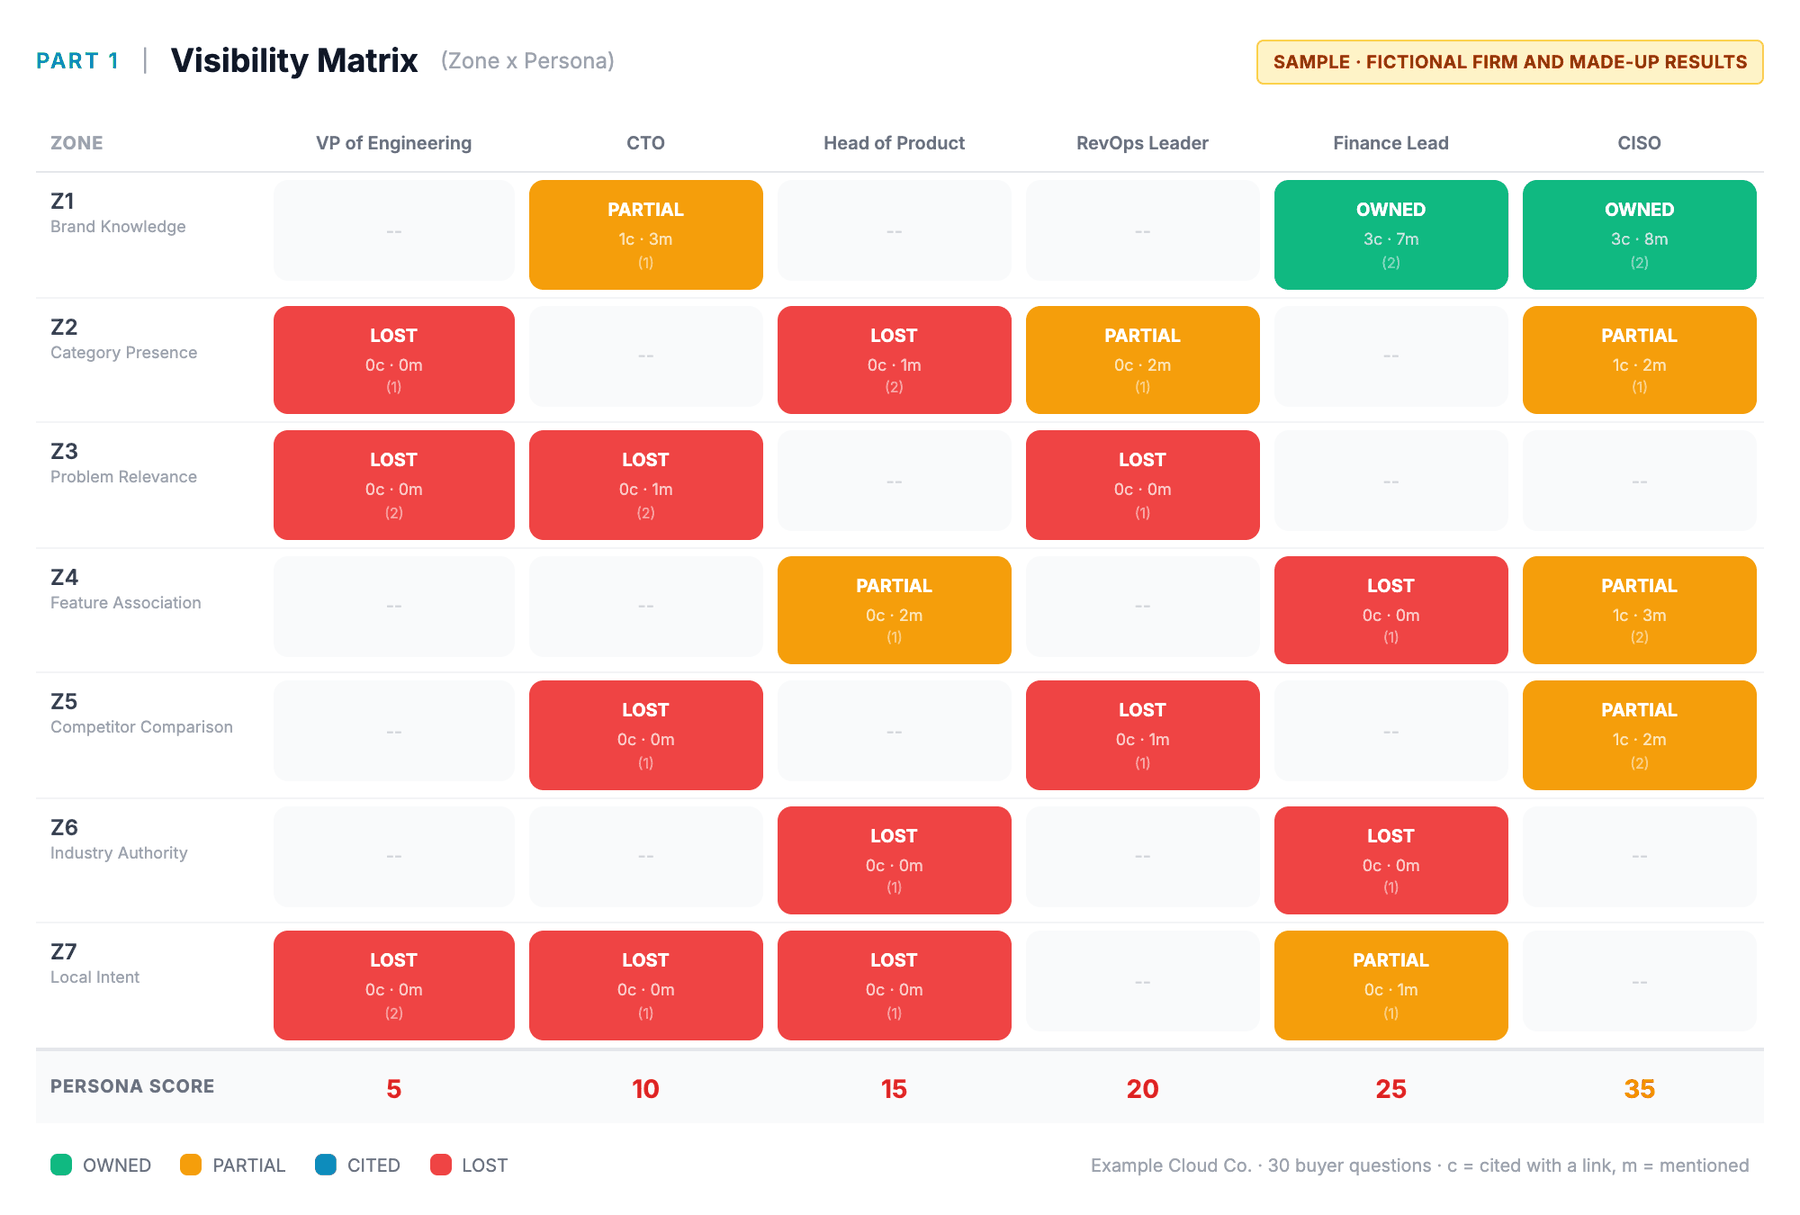Click the Example Cloud Co. footnote text

point(1419,1165)
